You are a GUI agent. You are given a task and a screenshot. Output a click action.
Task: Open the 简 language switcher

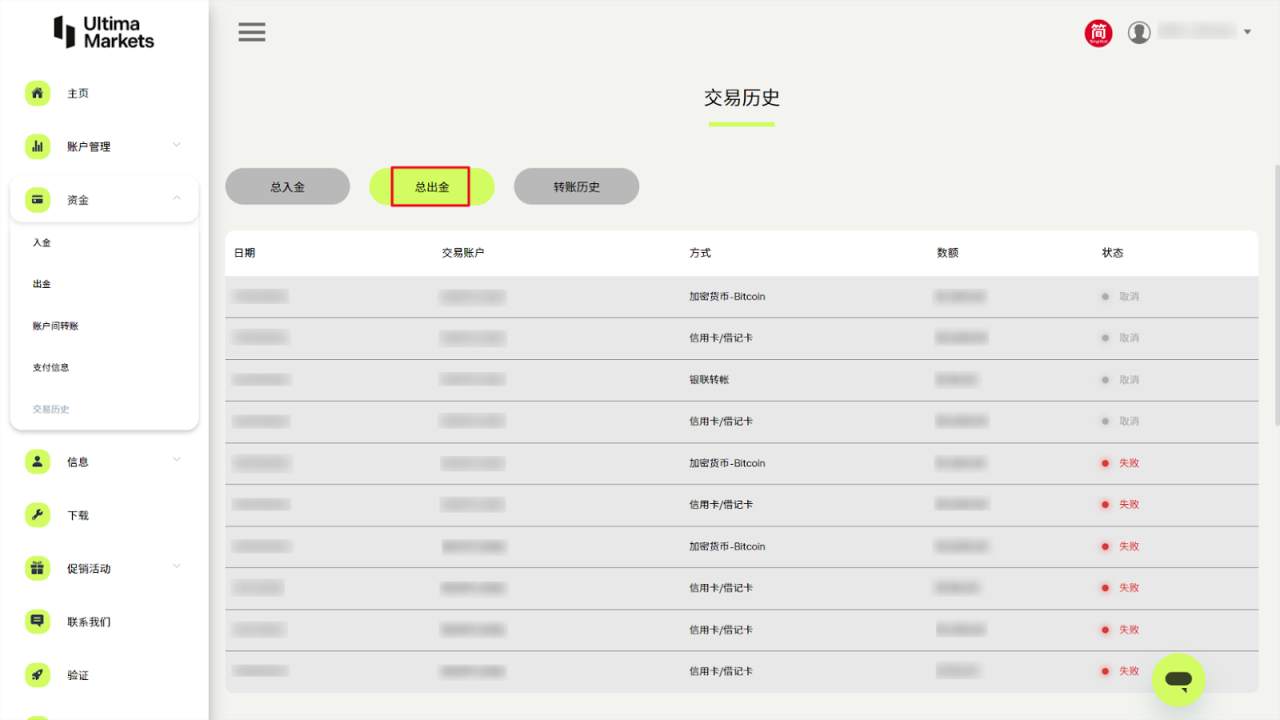[x=1097, y=32]
